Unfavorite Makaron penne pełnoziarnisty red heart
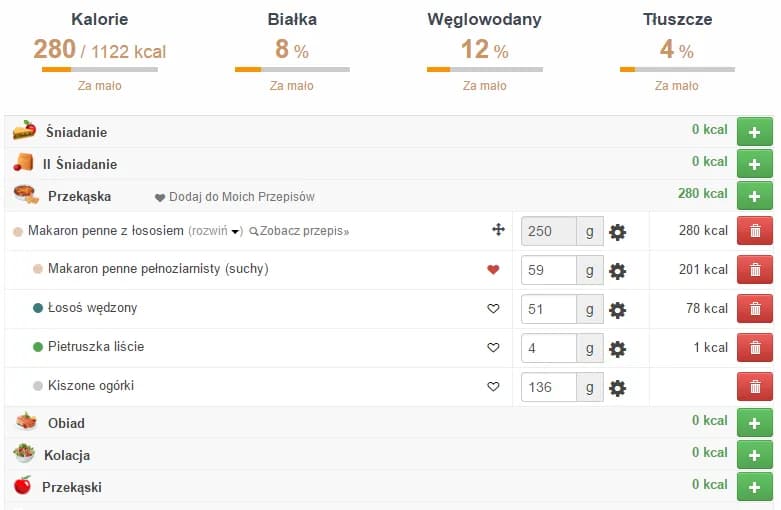 493,270
